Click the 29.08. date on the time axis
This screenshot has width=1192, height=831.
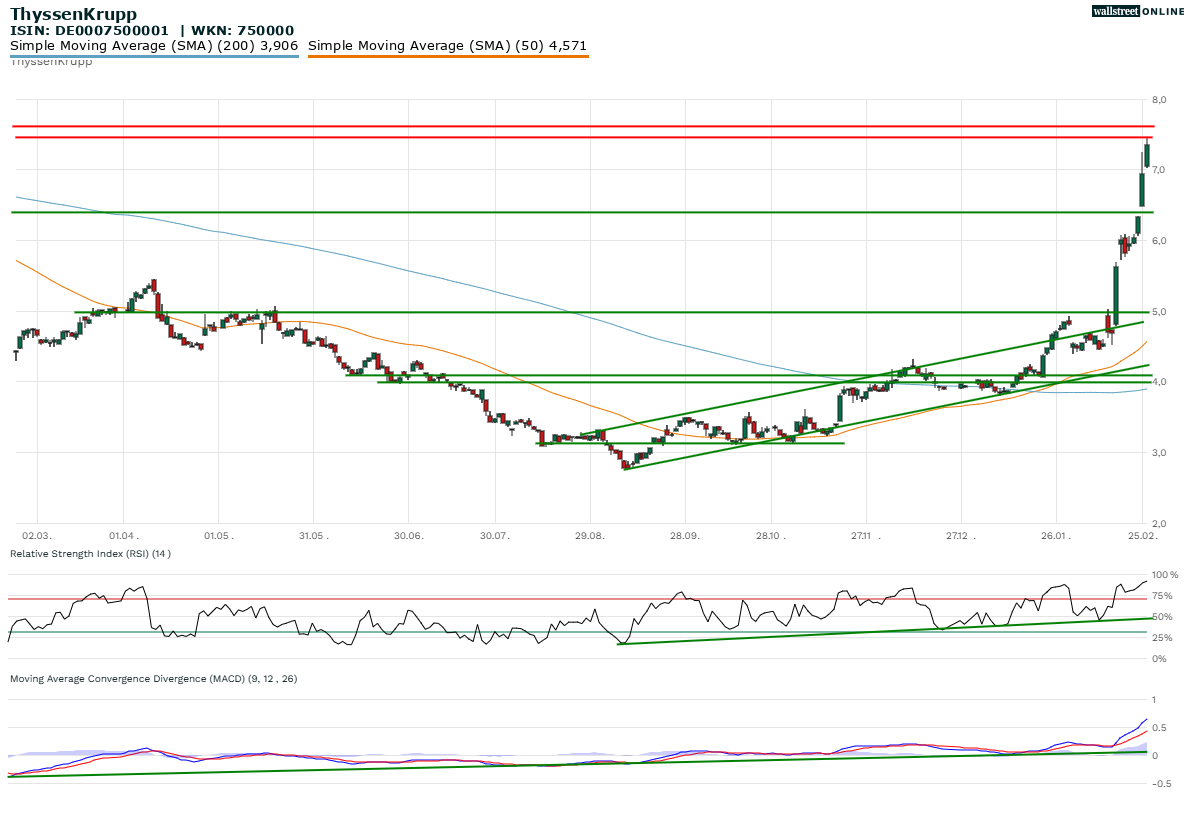coord(590,536)
